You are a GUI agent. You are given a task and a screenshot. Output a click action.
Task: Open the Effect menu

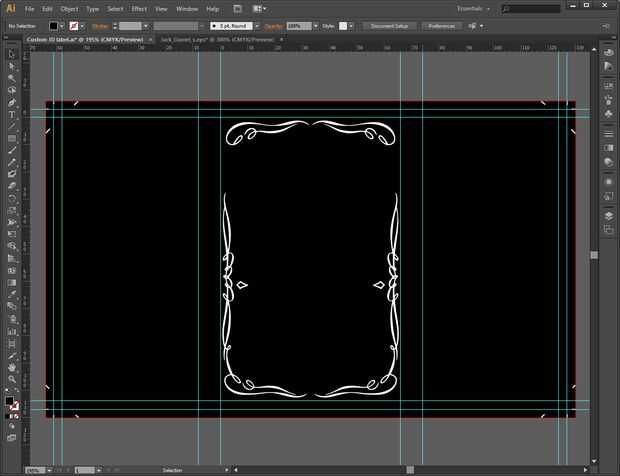(139, 8)
